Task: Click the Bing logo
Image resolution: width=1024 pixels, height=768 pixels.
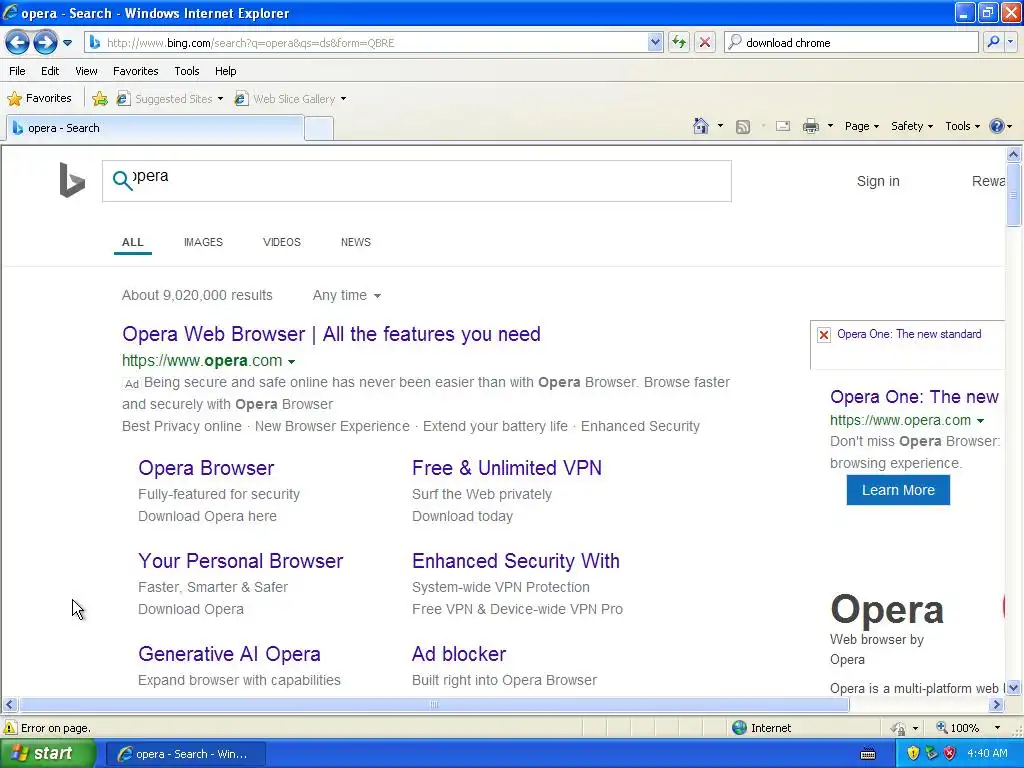Action: click(x=72, y=180)
